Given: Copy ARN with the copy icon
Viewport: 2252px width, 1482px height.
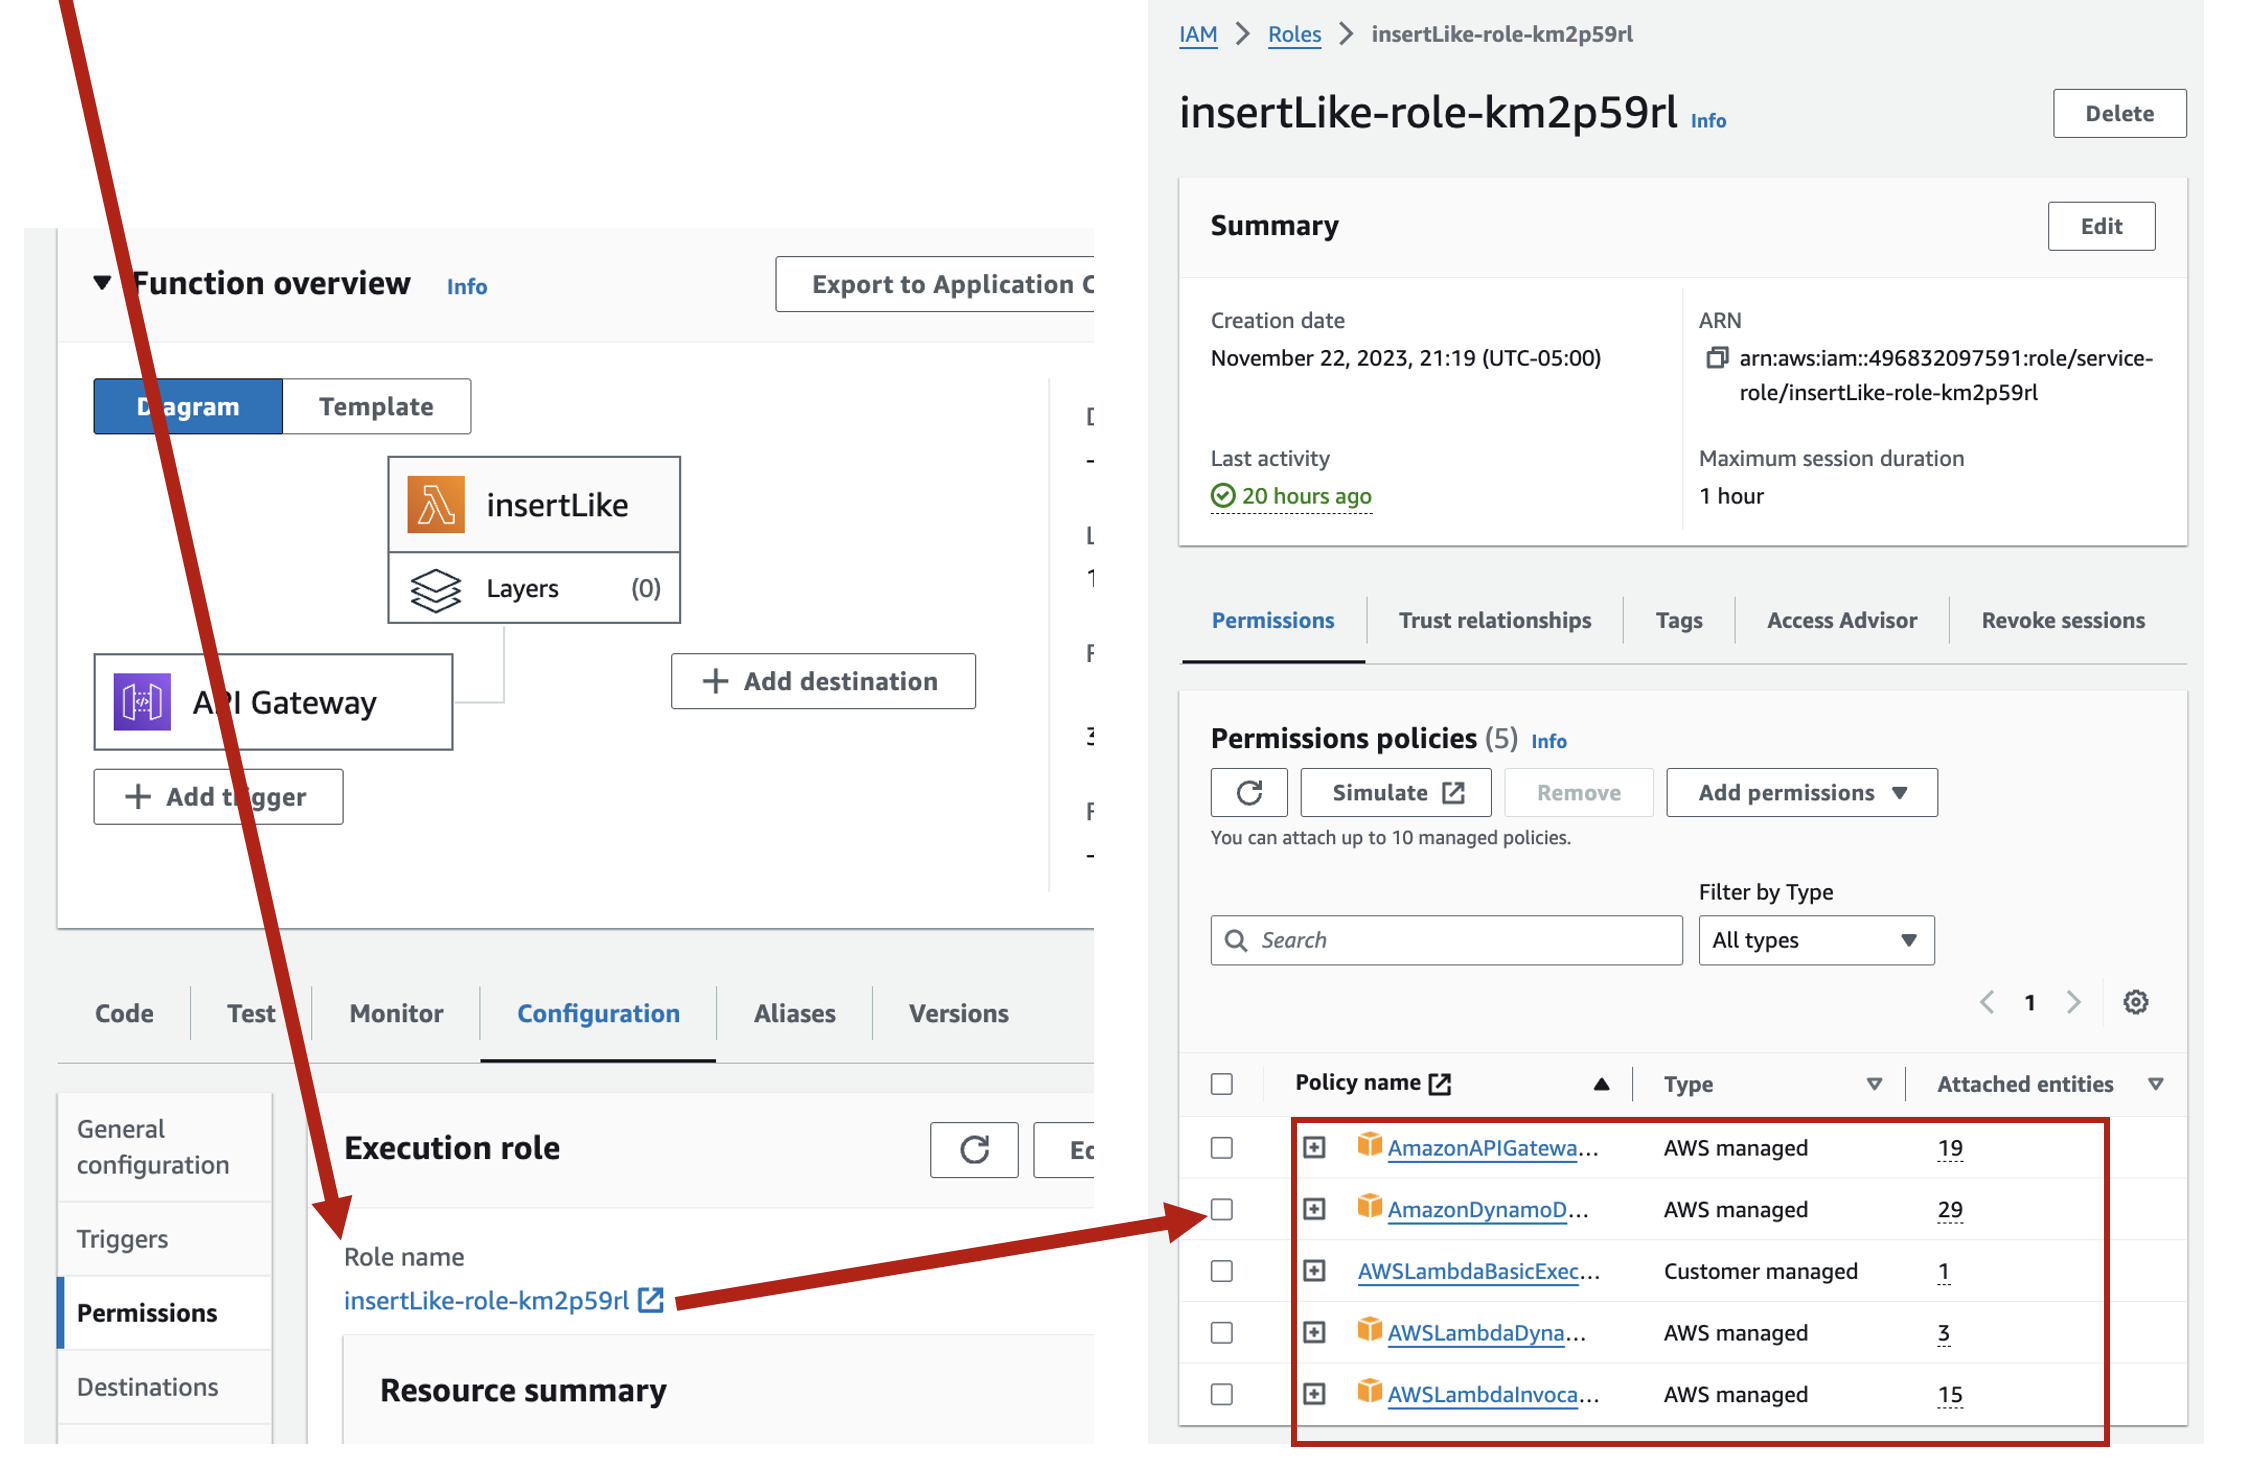Looking at the screenshot, I should (1717, 358).
